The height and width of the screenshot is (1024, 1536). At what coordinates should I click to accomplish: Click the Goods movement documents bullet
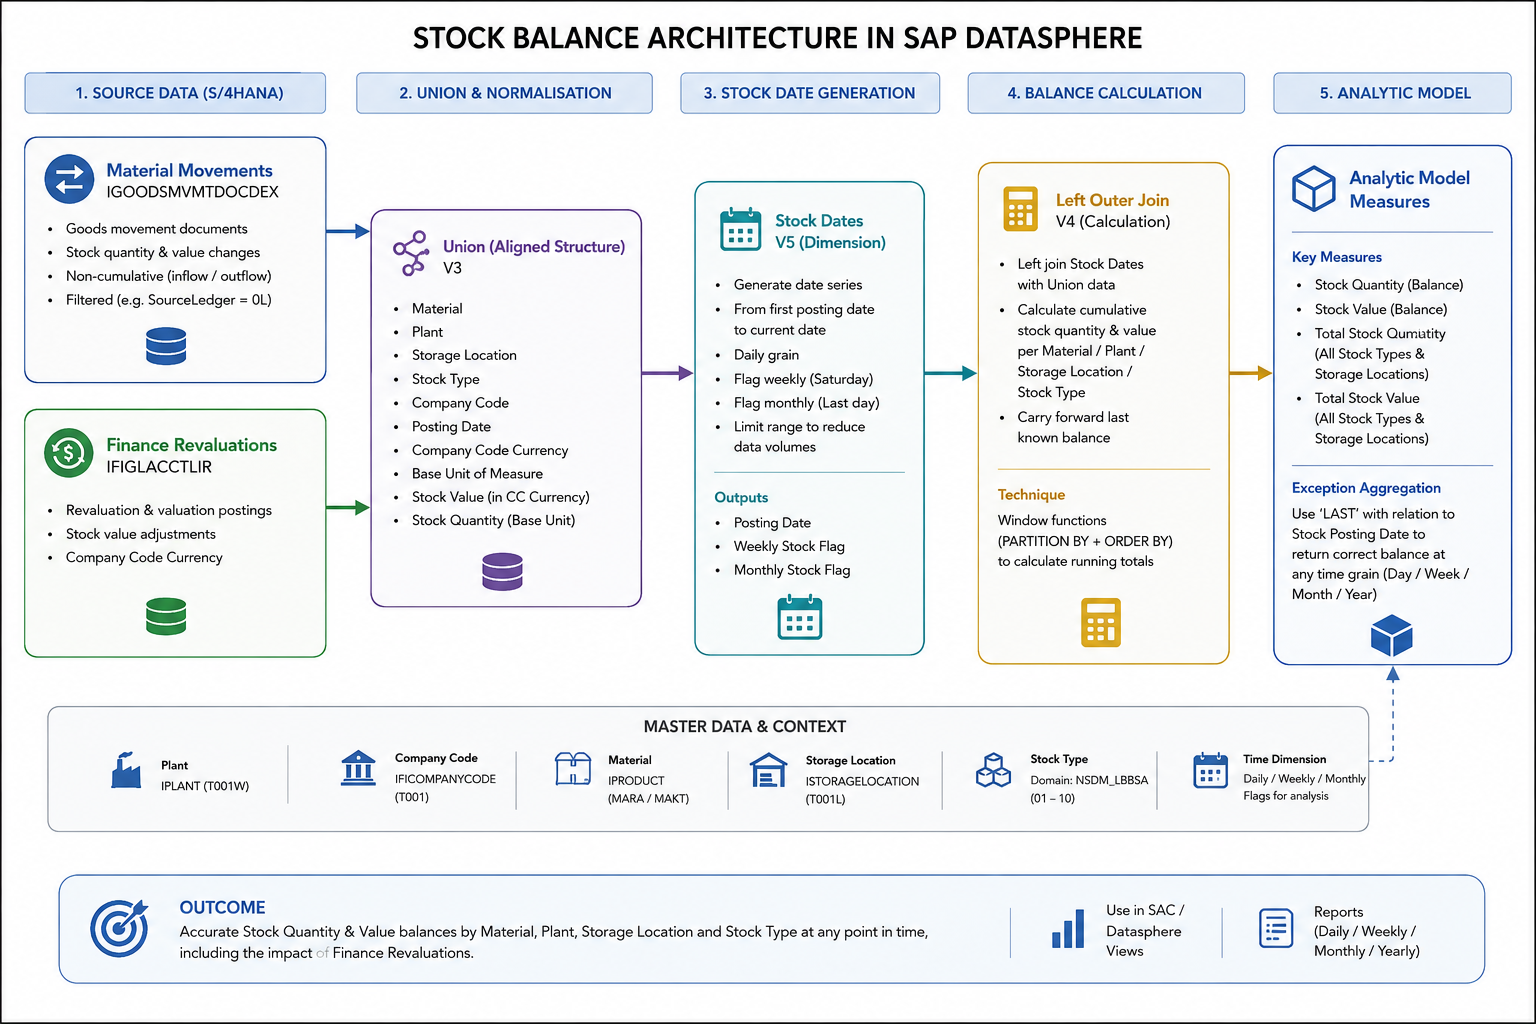click(156, 229)
